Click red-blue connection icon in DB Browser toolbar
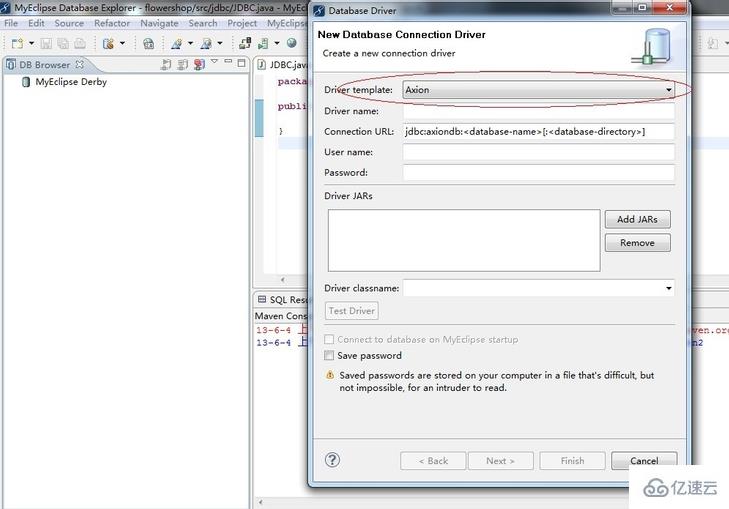729x509 pixels. [199, 64]
